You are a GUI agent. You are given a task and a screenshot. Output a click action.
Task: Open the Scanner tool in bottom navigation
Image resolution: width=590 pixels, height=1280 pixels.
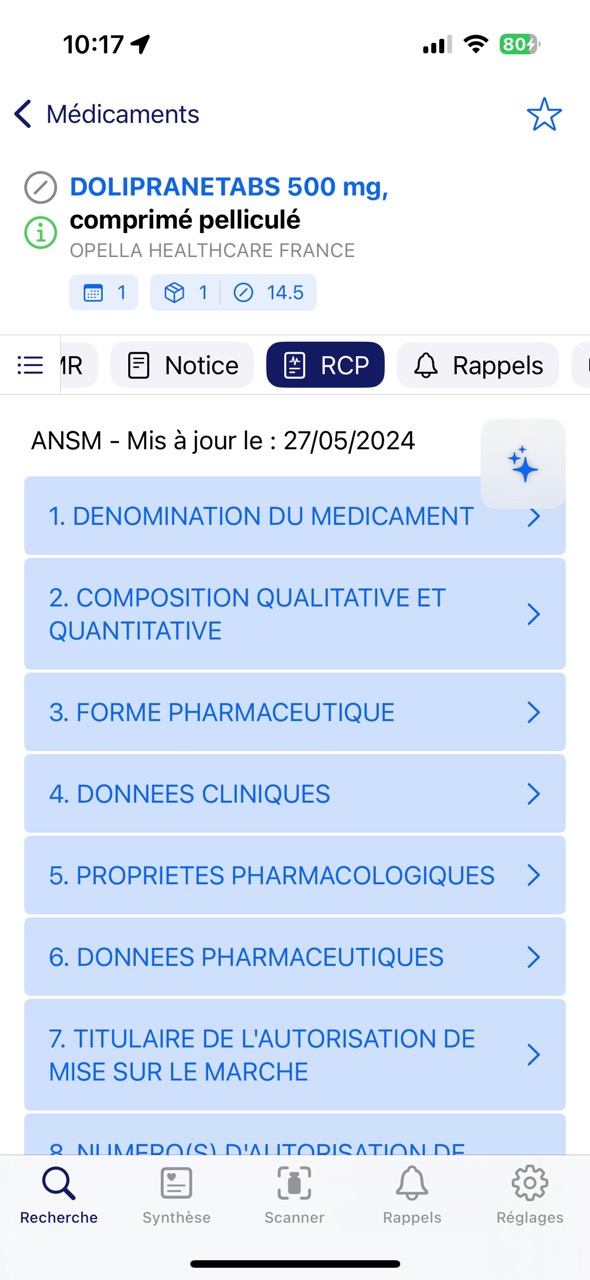[293, 1195]
